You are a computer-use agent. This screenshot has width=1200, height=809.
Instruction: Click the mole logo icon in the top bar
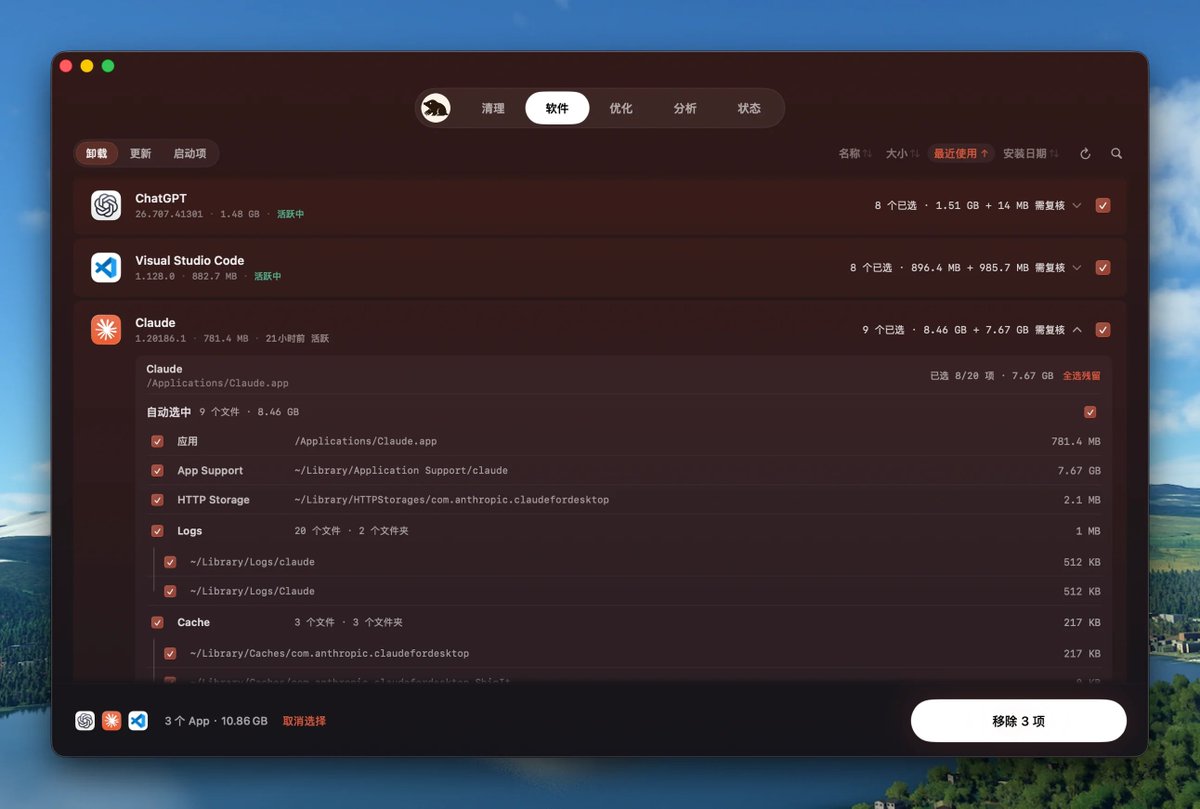[435, 108]
